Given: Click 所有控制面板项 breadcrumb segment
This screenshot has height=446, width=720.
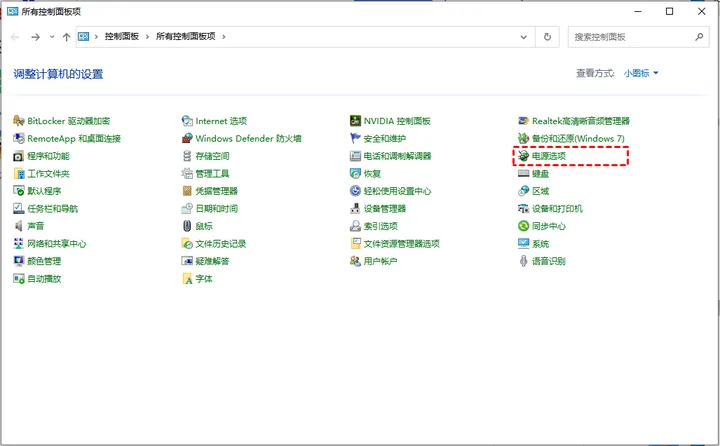Looking at the screenshot, I should click(x=186, y=36).
